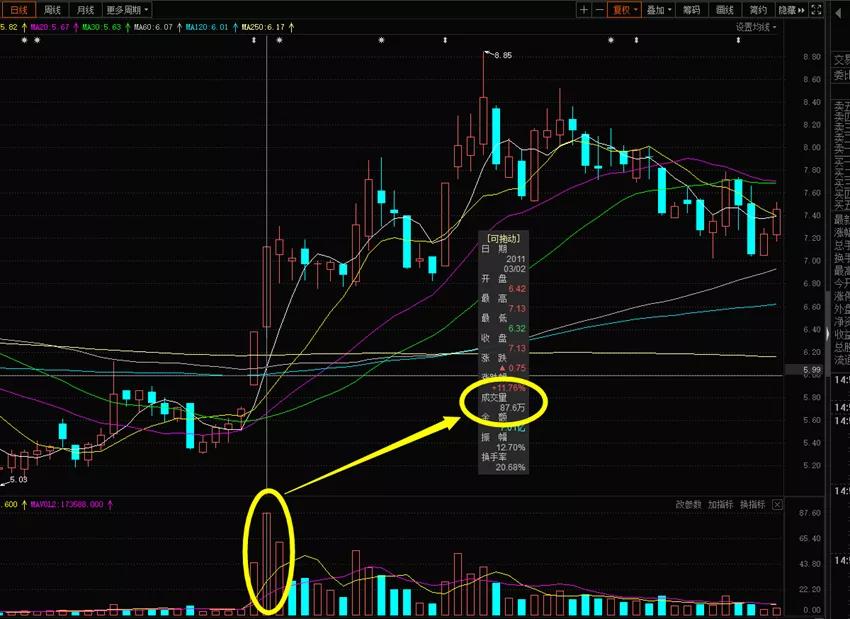The image size is (850, 619).
Task: Click 改参数 to change indicator parameters
Action: pyautogui.click(x=688, y=505)
